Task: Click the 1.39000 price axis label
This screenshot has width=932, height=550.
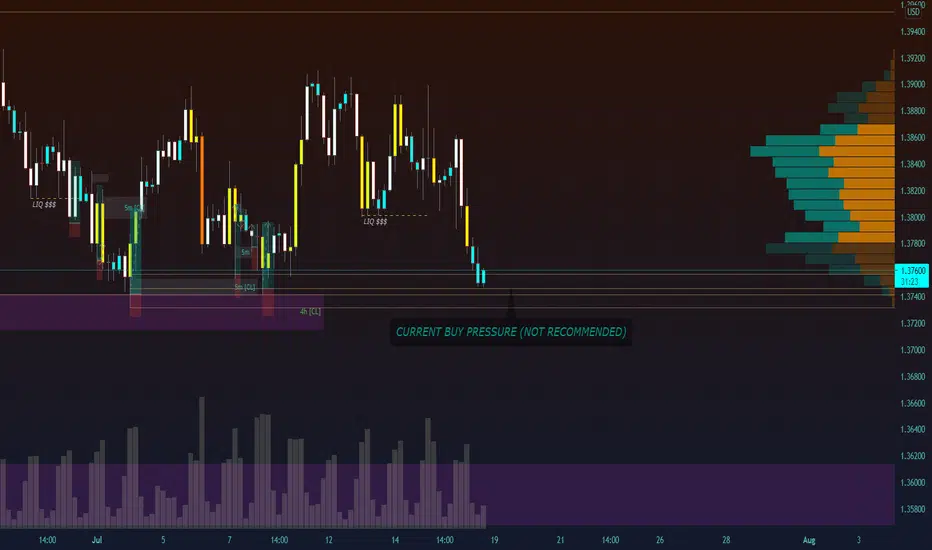Action: click(912, 84)
